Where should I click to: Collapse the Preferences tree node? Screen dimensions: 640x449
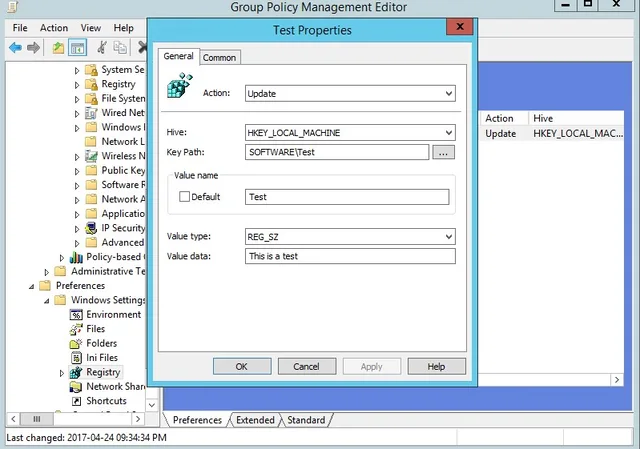31,287
